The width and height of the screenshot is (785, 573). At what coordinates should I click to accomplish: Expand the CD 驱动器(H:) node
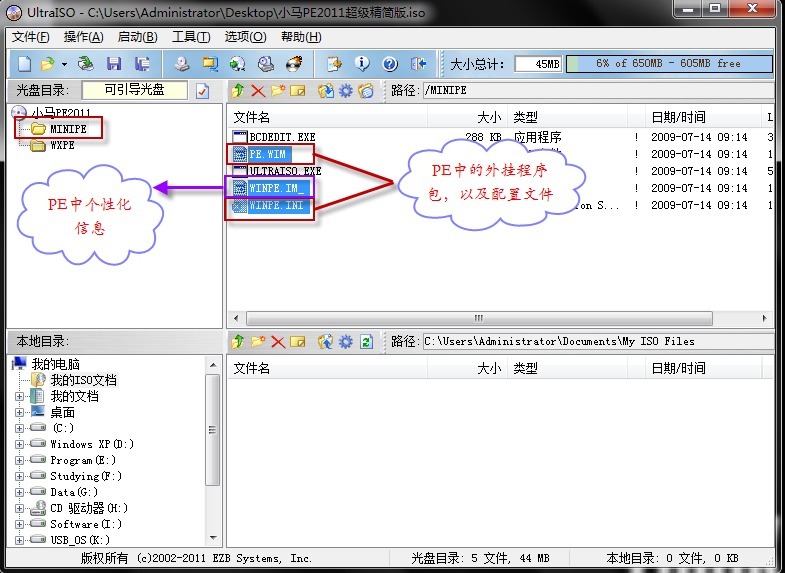[20, 508]
